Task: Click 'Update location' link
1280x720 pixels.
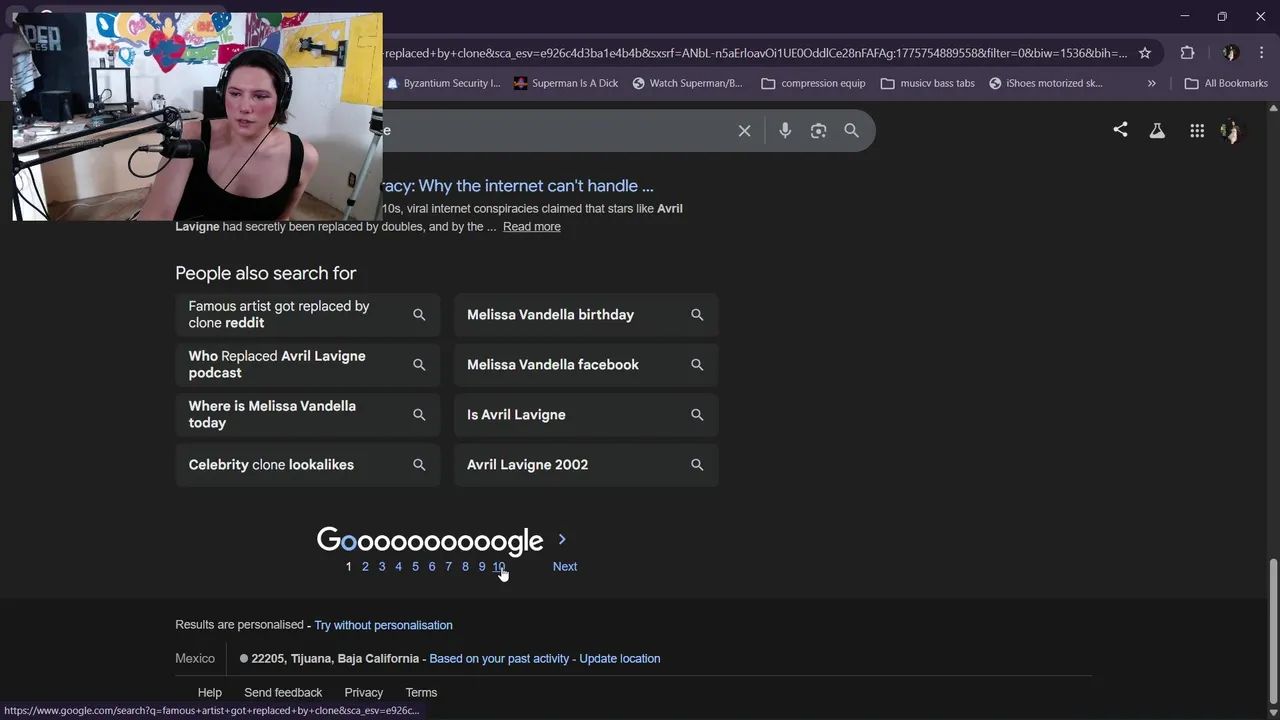Action: [620, 659]
